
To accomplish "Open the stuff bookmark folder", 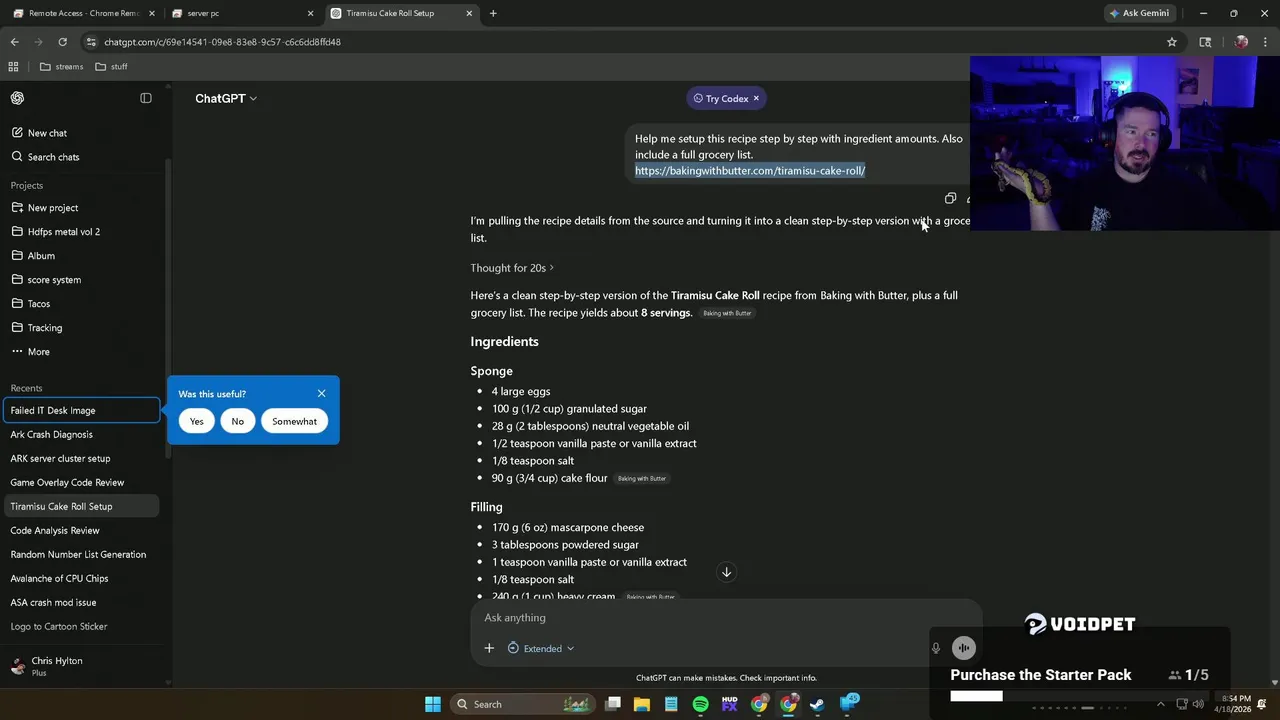I will pyautogui.click(x=111, y=67).
